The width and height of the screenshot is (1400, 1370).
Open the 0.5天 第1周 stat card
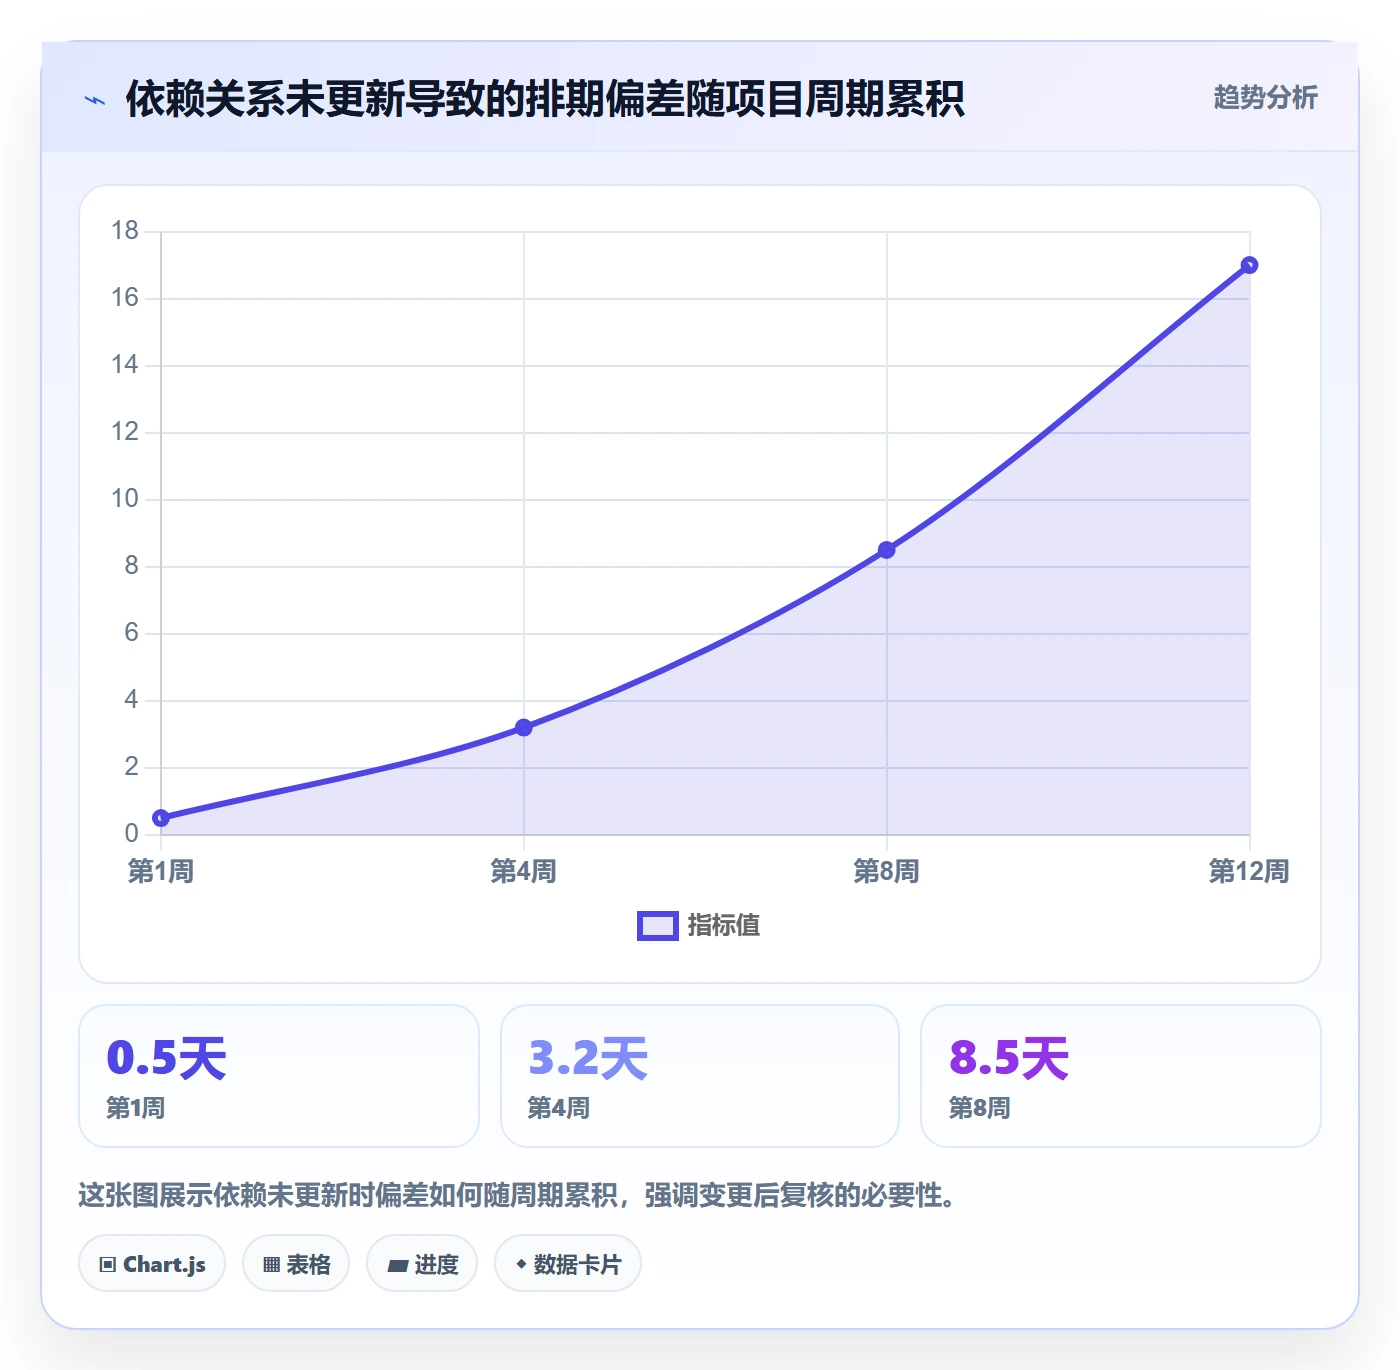pyautogui.click(x=279, y=1076)
